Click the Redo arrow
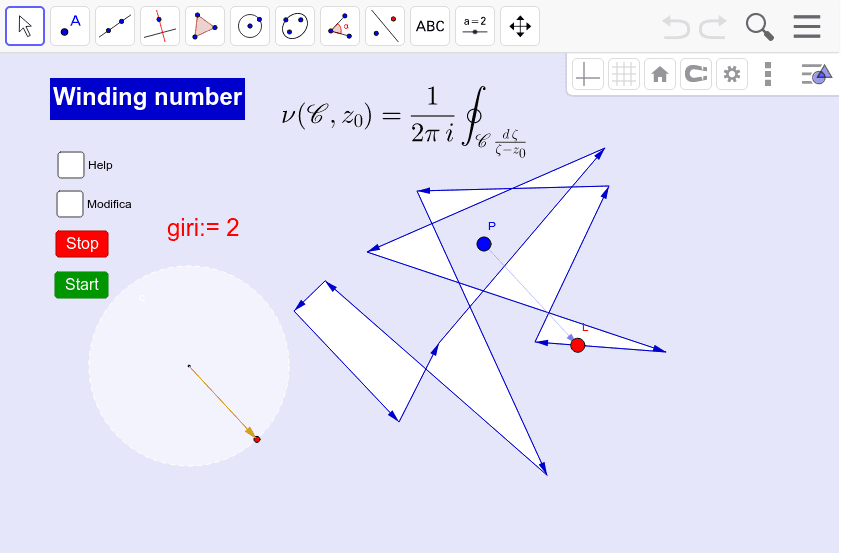 click(x=713, y=27)
